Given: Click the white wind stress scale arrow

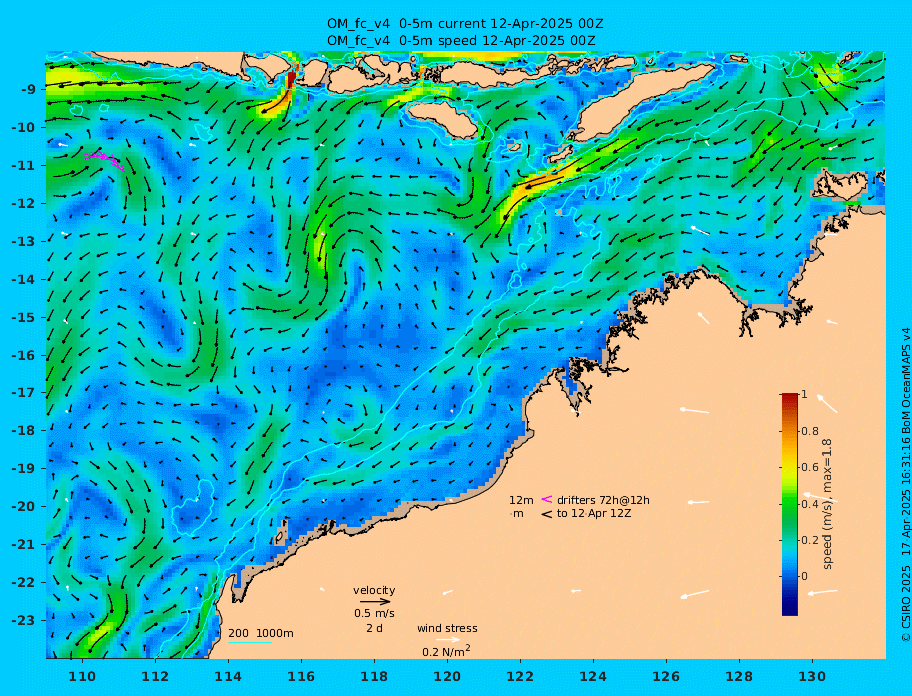Looking at the screenshot, I should point(448,640).
